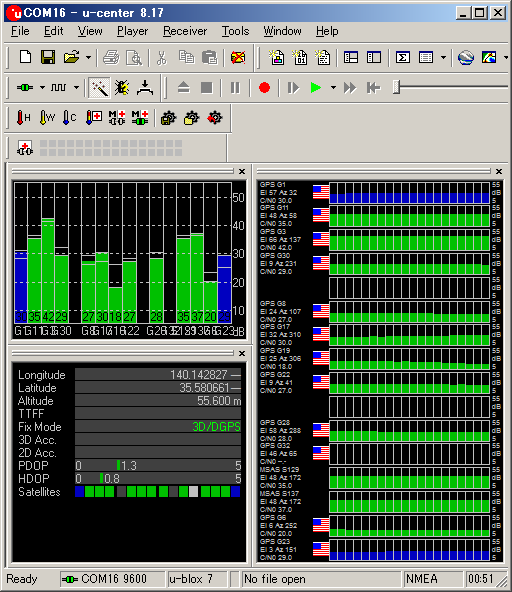Click the Save floppy disk icon
The width and height of the screenshot is (512, 592).
coord(48,57)
